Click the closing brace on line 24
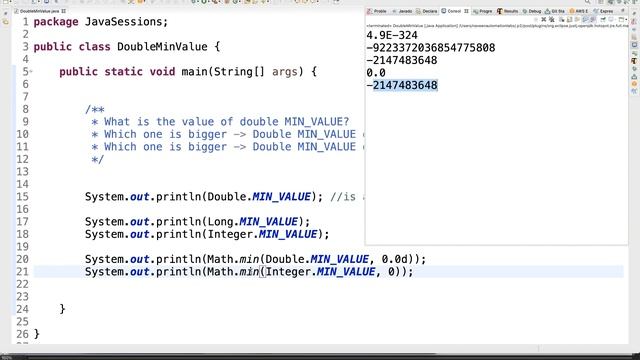The width and height of the screenshot is (640, 360). point(62,309)
